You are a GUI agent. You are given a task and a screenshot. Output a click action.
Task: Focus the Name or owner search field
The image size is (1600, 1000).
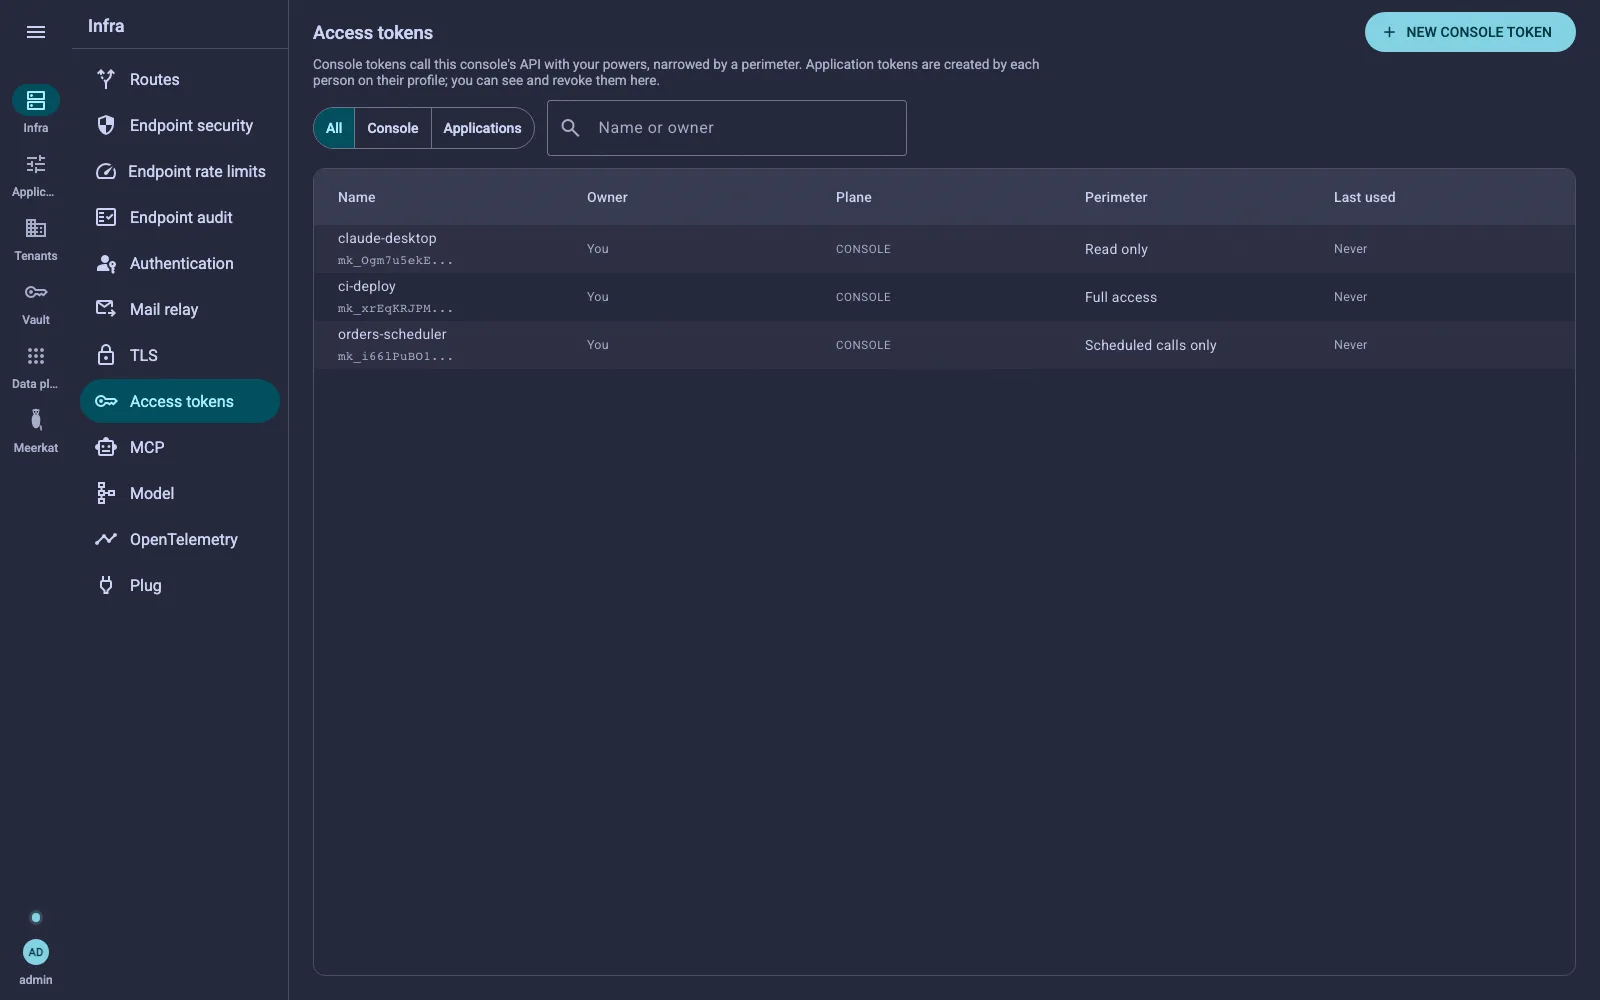tap(727, 128)
